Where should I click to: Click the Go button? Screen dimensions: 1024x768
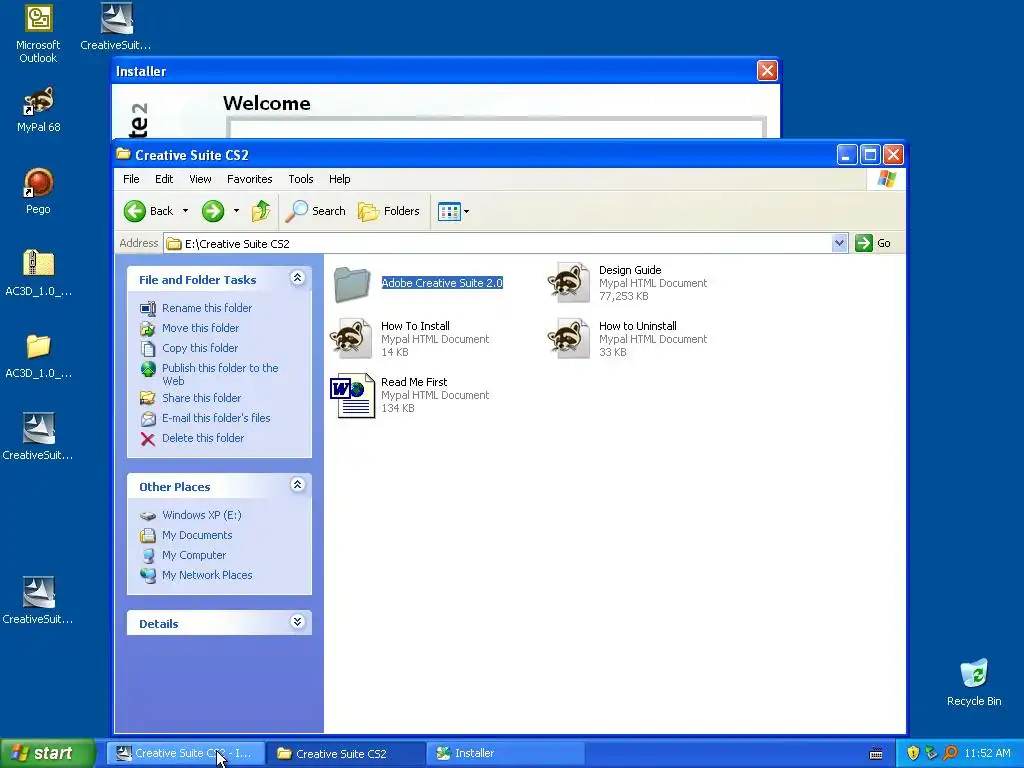[873, 243]
